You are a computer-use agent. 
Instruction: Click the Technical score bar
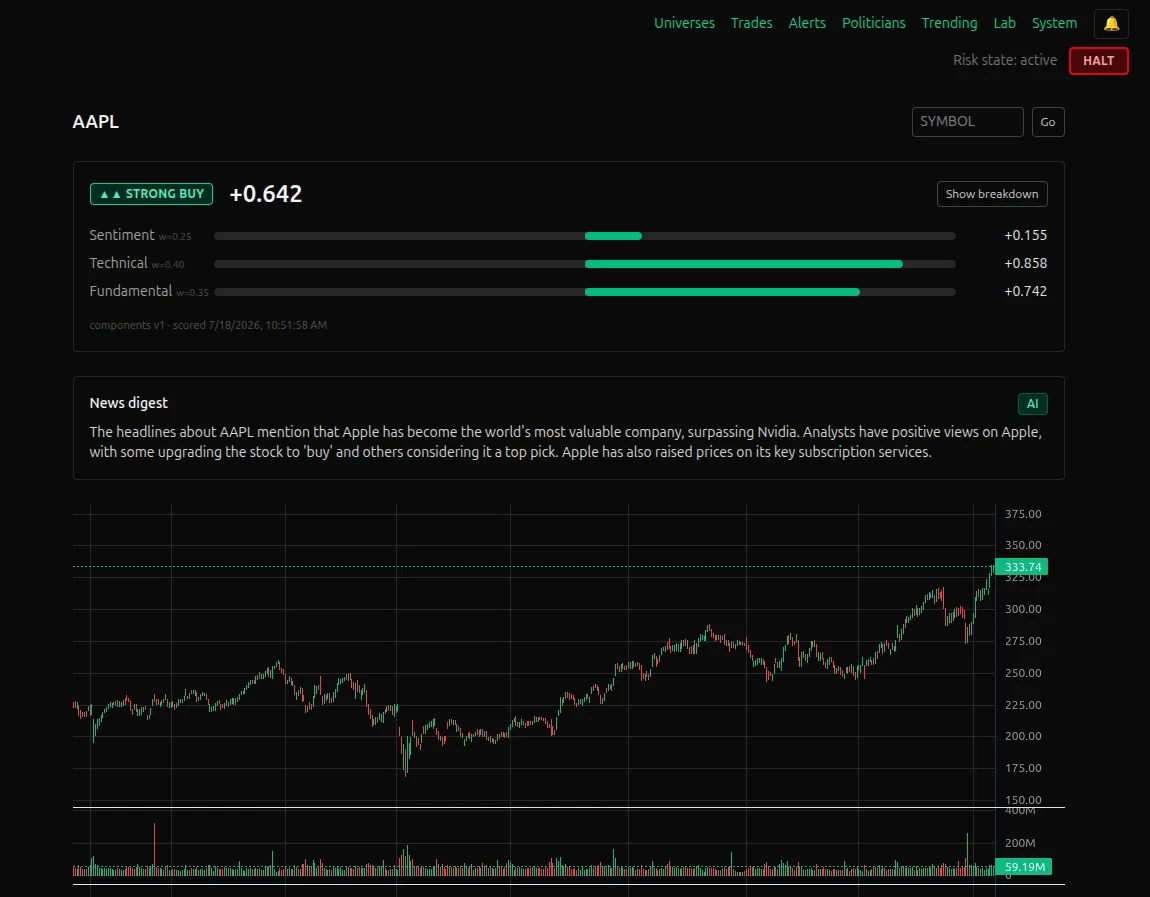(585, 264)
